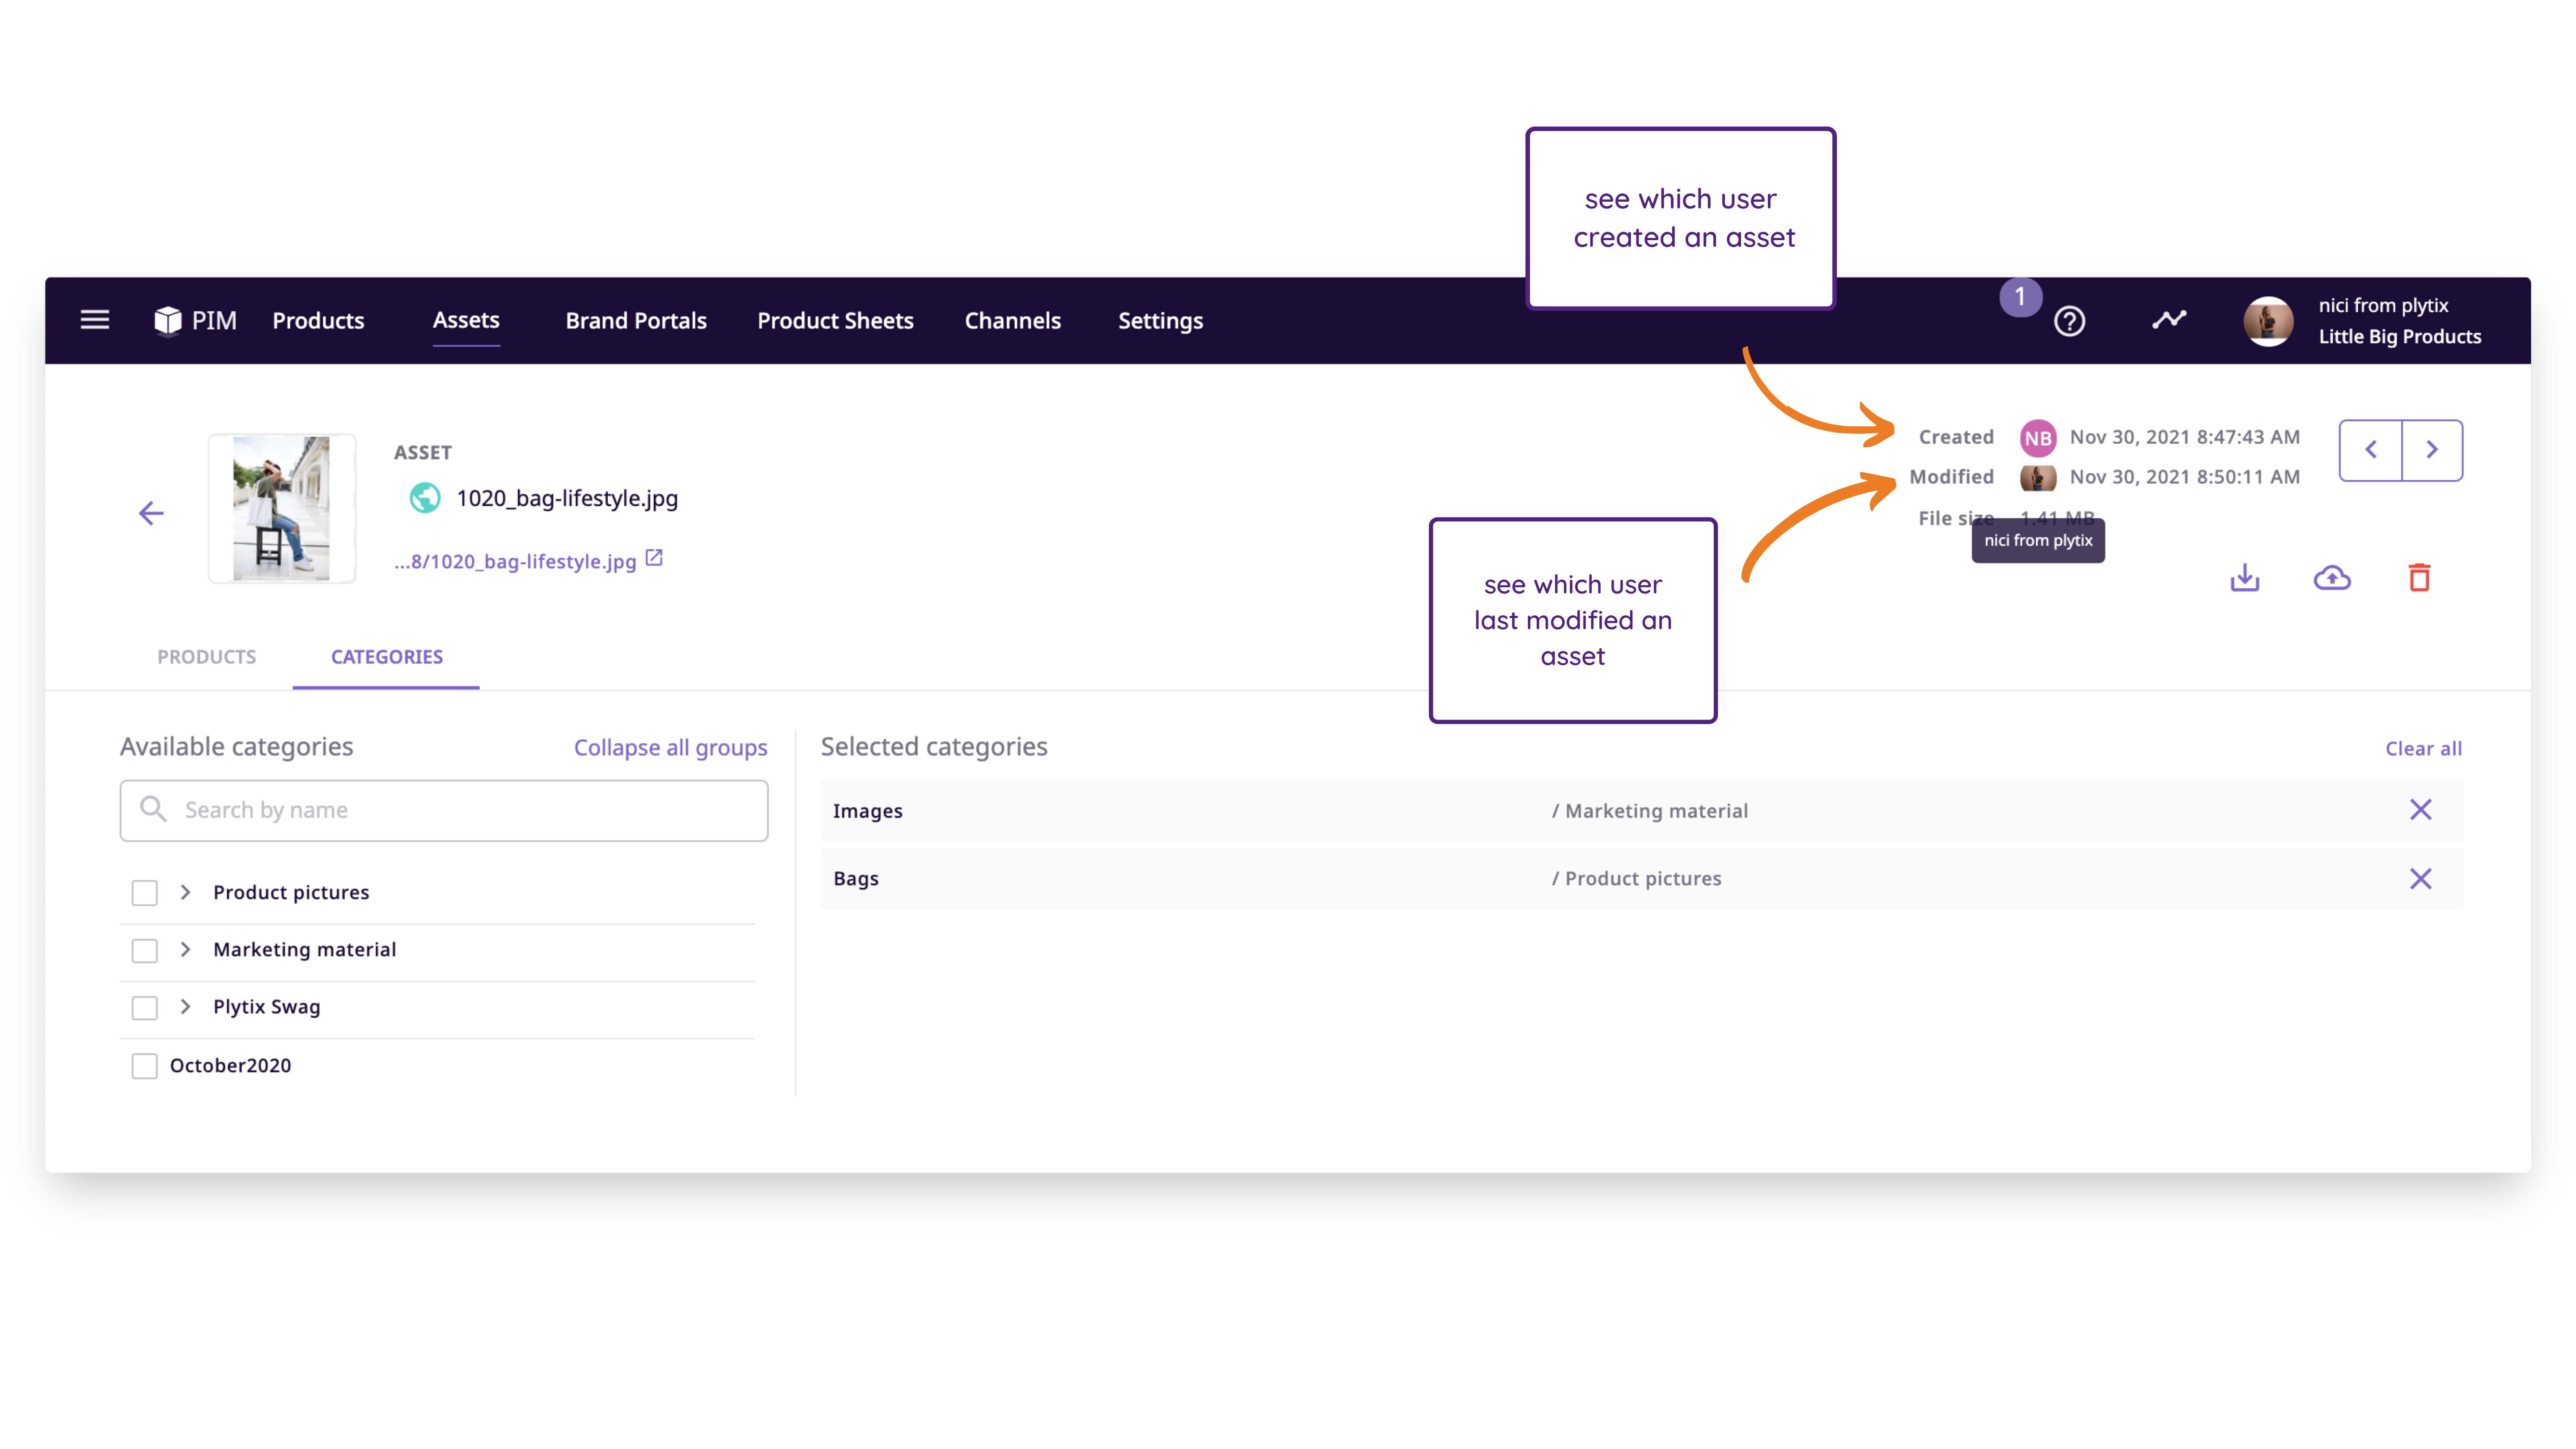Delete the asset with trash icon

pyautogui.click(x=2419, y=578)
